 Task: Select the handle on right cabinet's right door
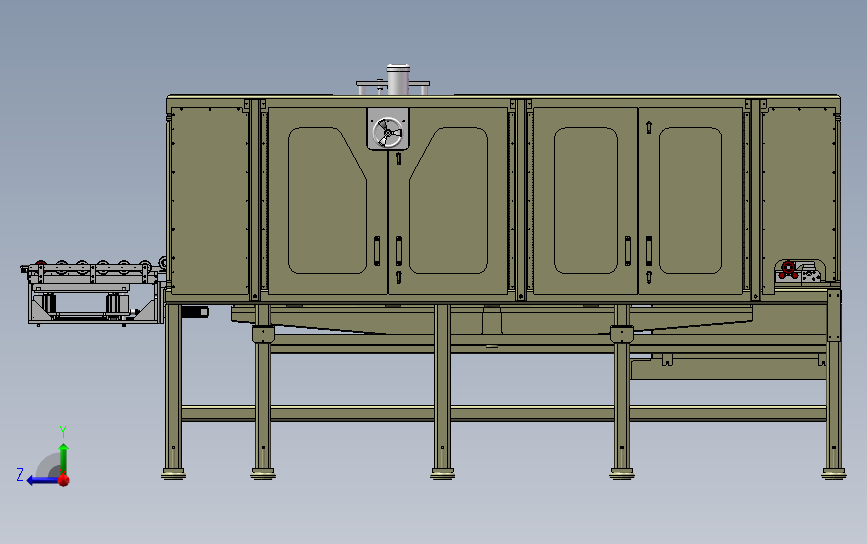tap(649, 250)
